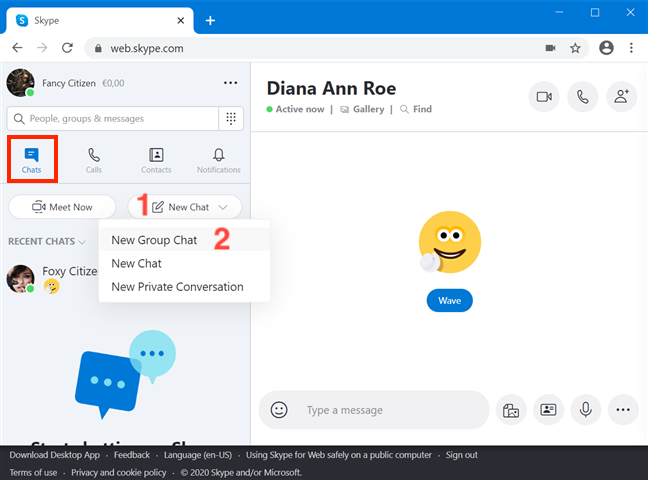
Task: Start a video call with Diana
Action: 544,97
